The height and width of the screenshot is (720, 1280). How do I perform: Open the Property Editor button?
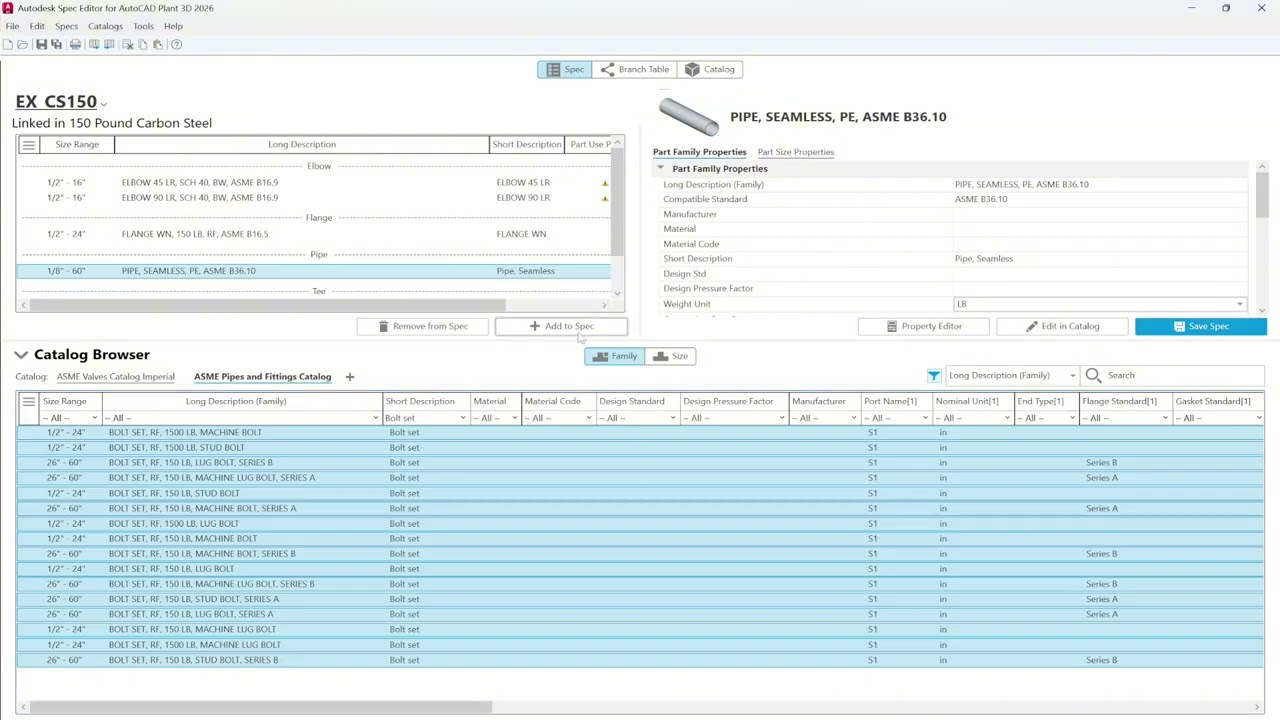[924, 326]
